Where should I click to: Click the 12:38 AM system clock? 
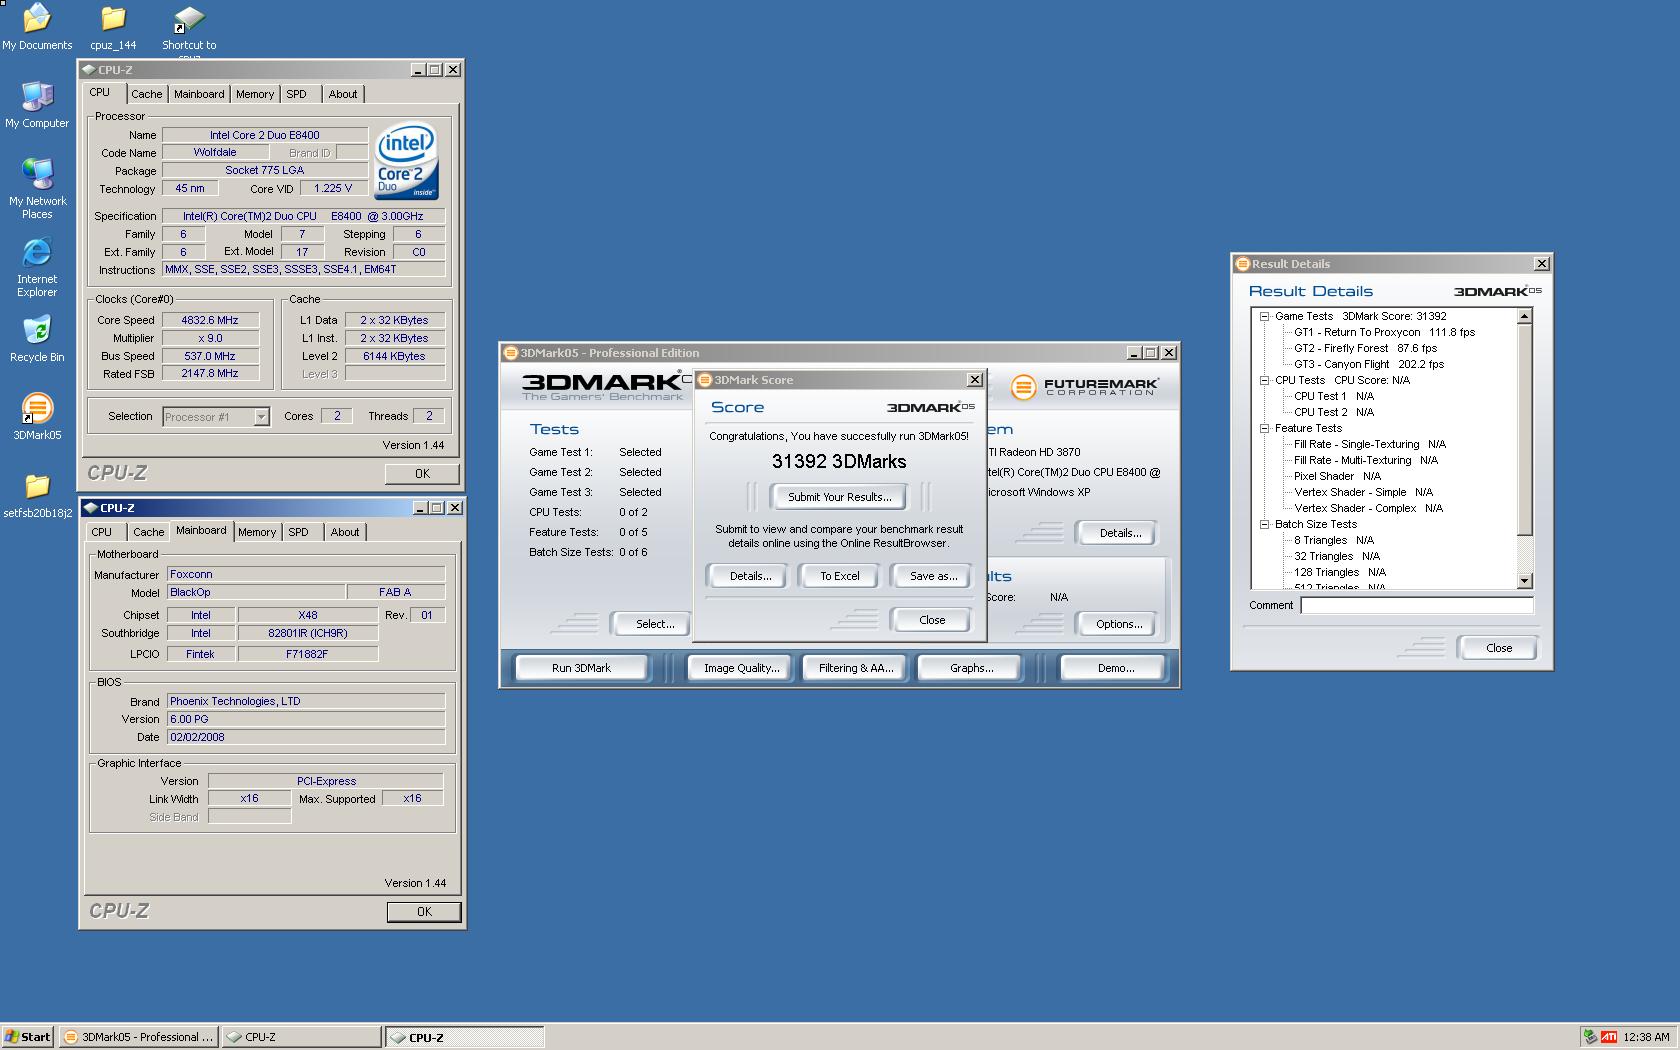(1646, 1037)
